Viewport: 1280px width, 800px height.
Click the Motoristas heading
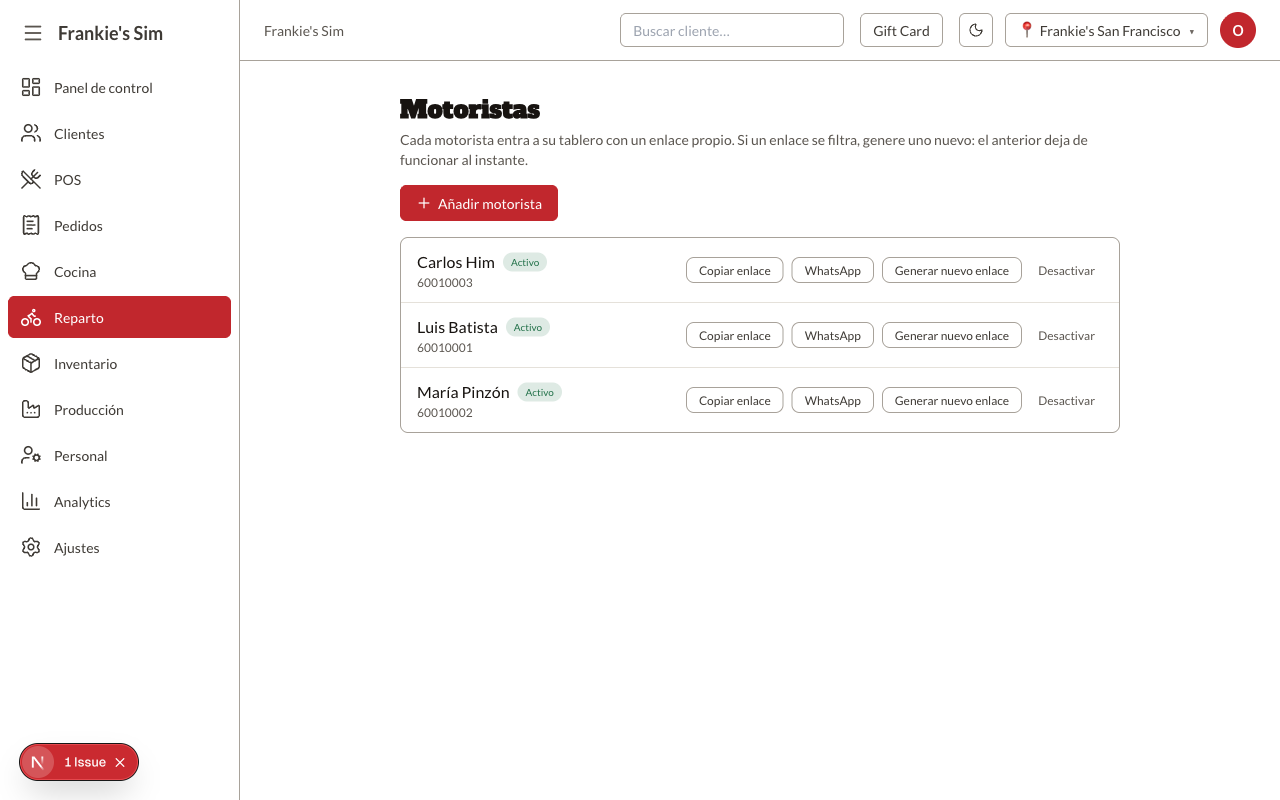point(470,109)
